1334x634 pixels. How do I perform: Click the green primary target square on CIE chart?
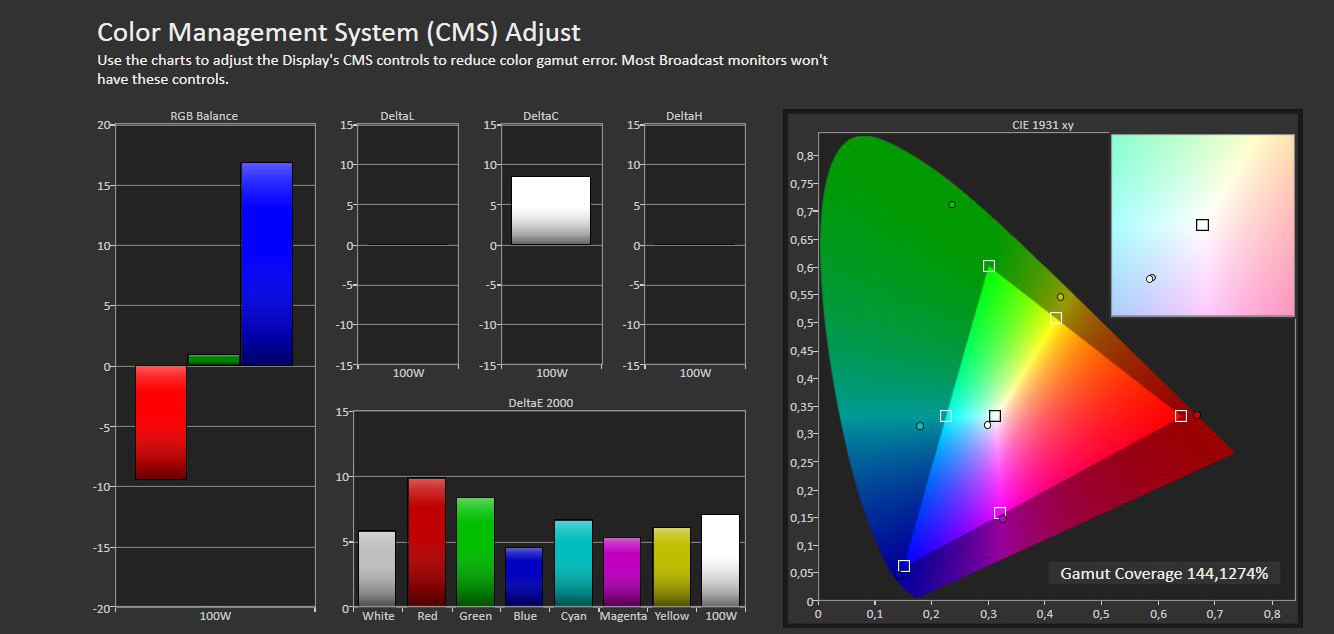click(989, 266)
